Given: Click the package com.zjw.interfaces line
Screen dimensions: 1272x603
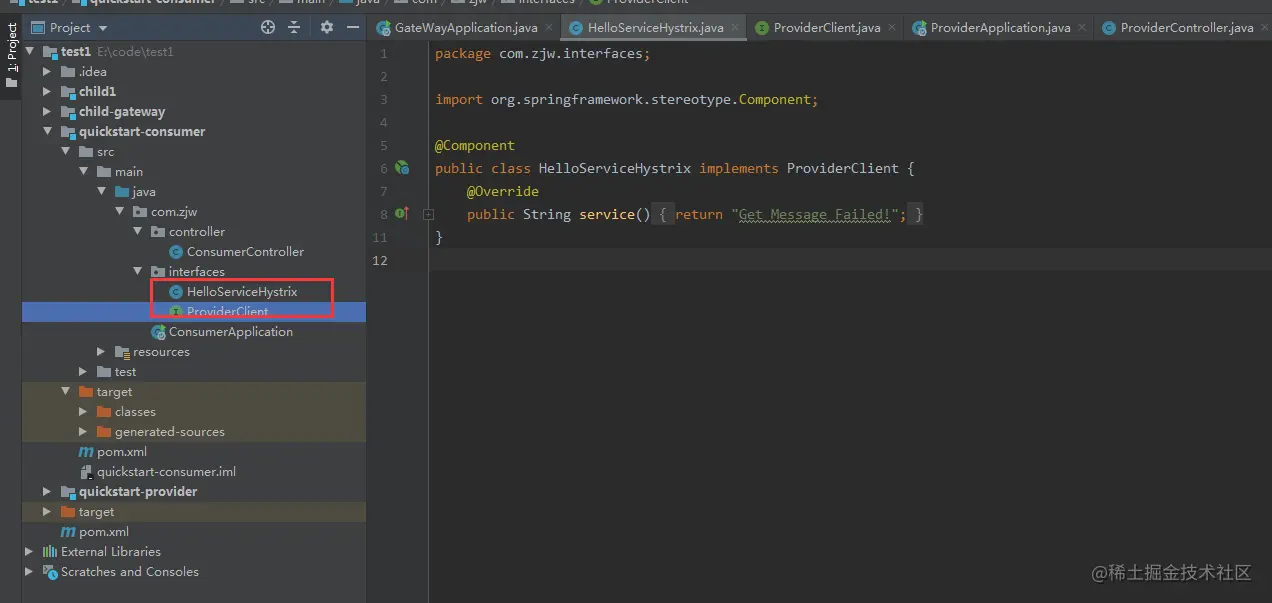Looking at the screenshot, I should [543, 53].
